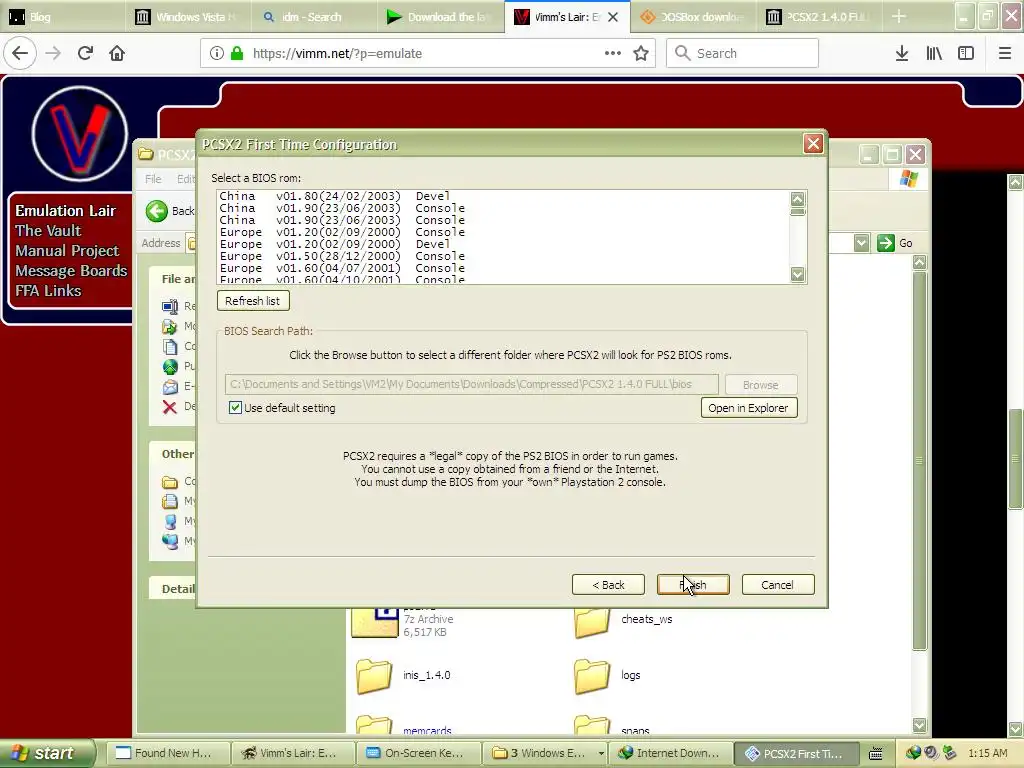Show site information icon in URL bar

point(217,53)
